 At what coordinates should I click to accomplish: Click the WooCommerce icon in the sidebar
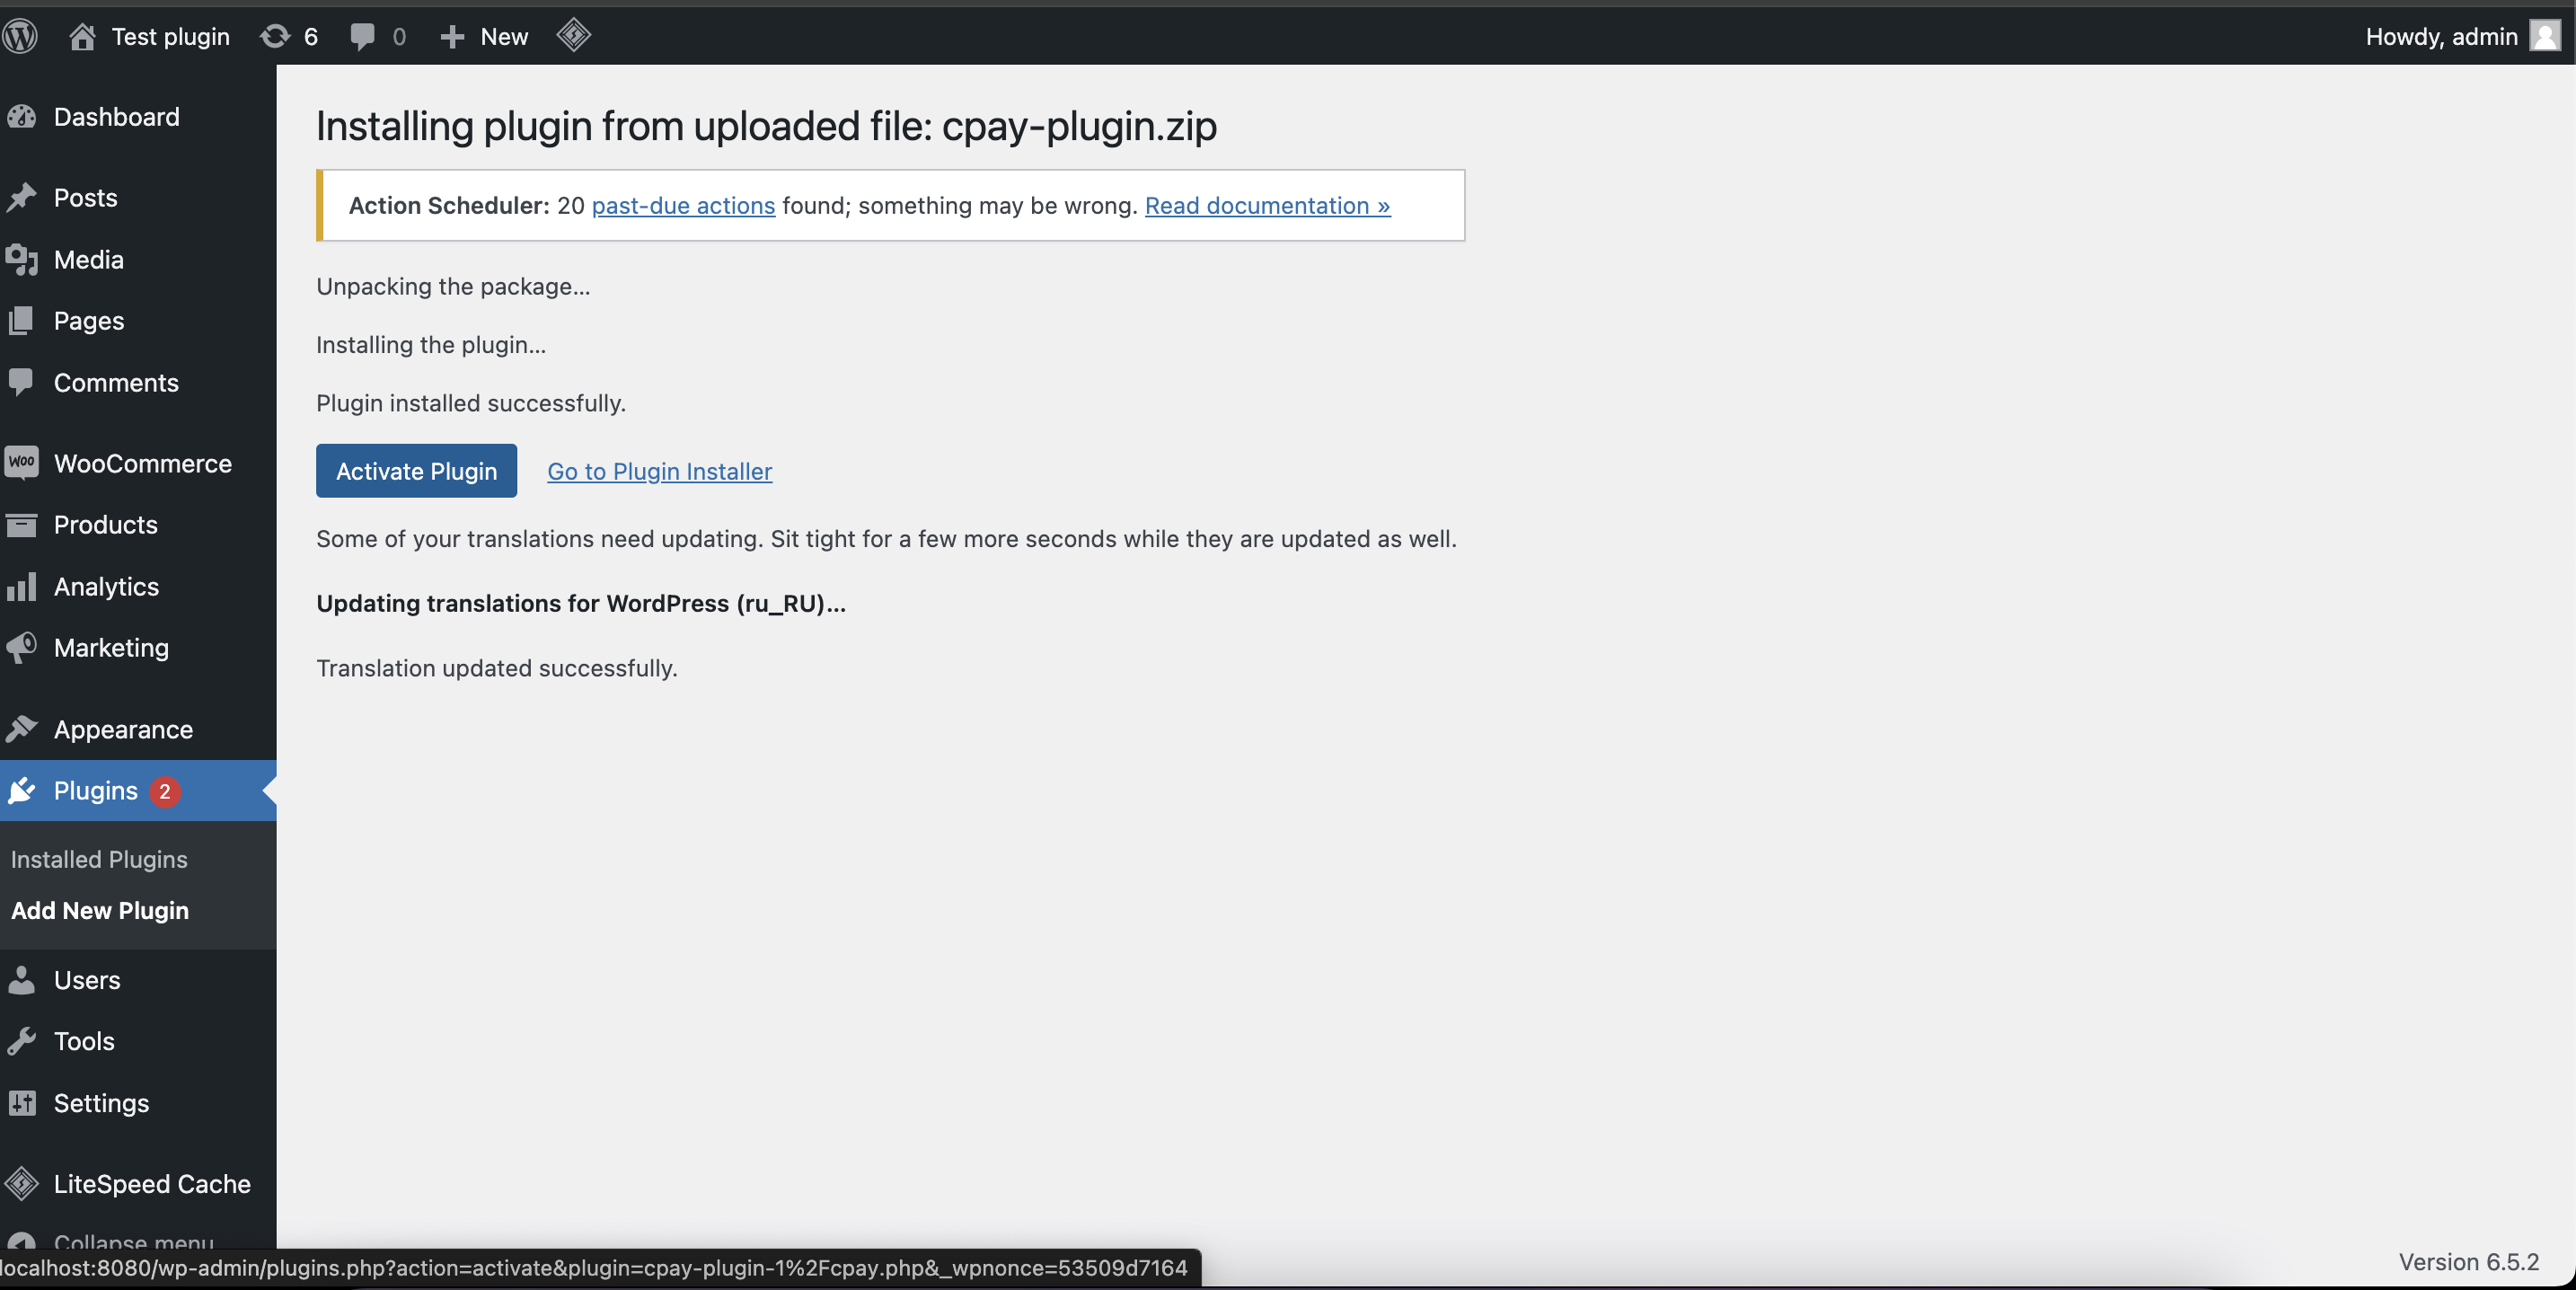click(22, 463)
